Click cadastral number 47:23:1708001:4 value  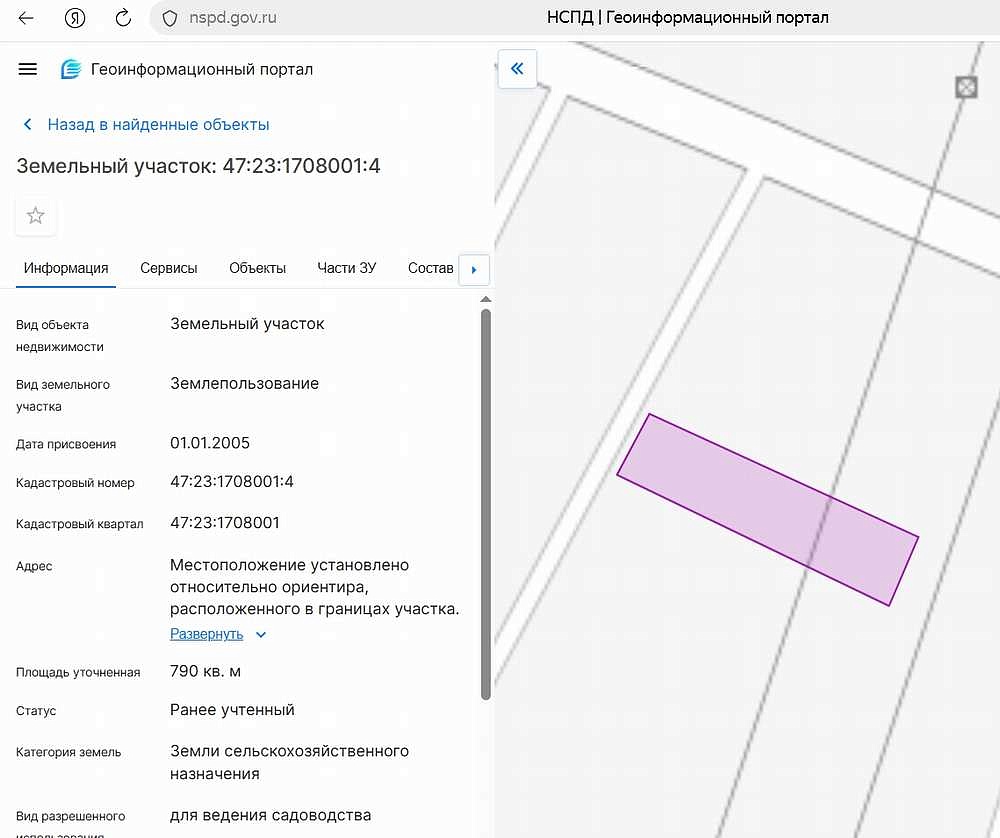click(x=232, y=481)
